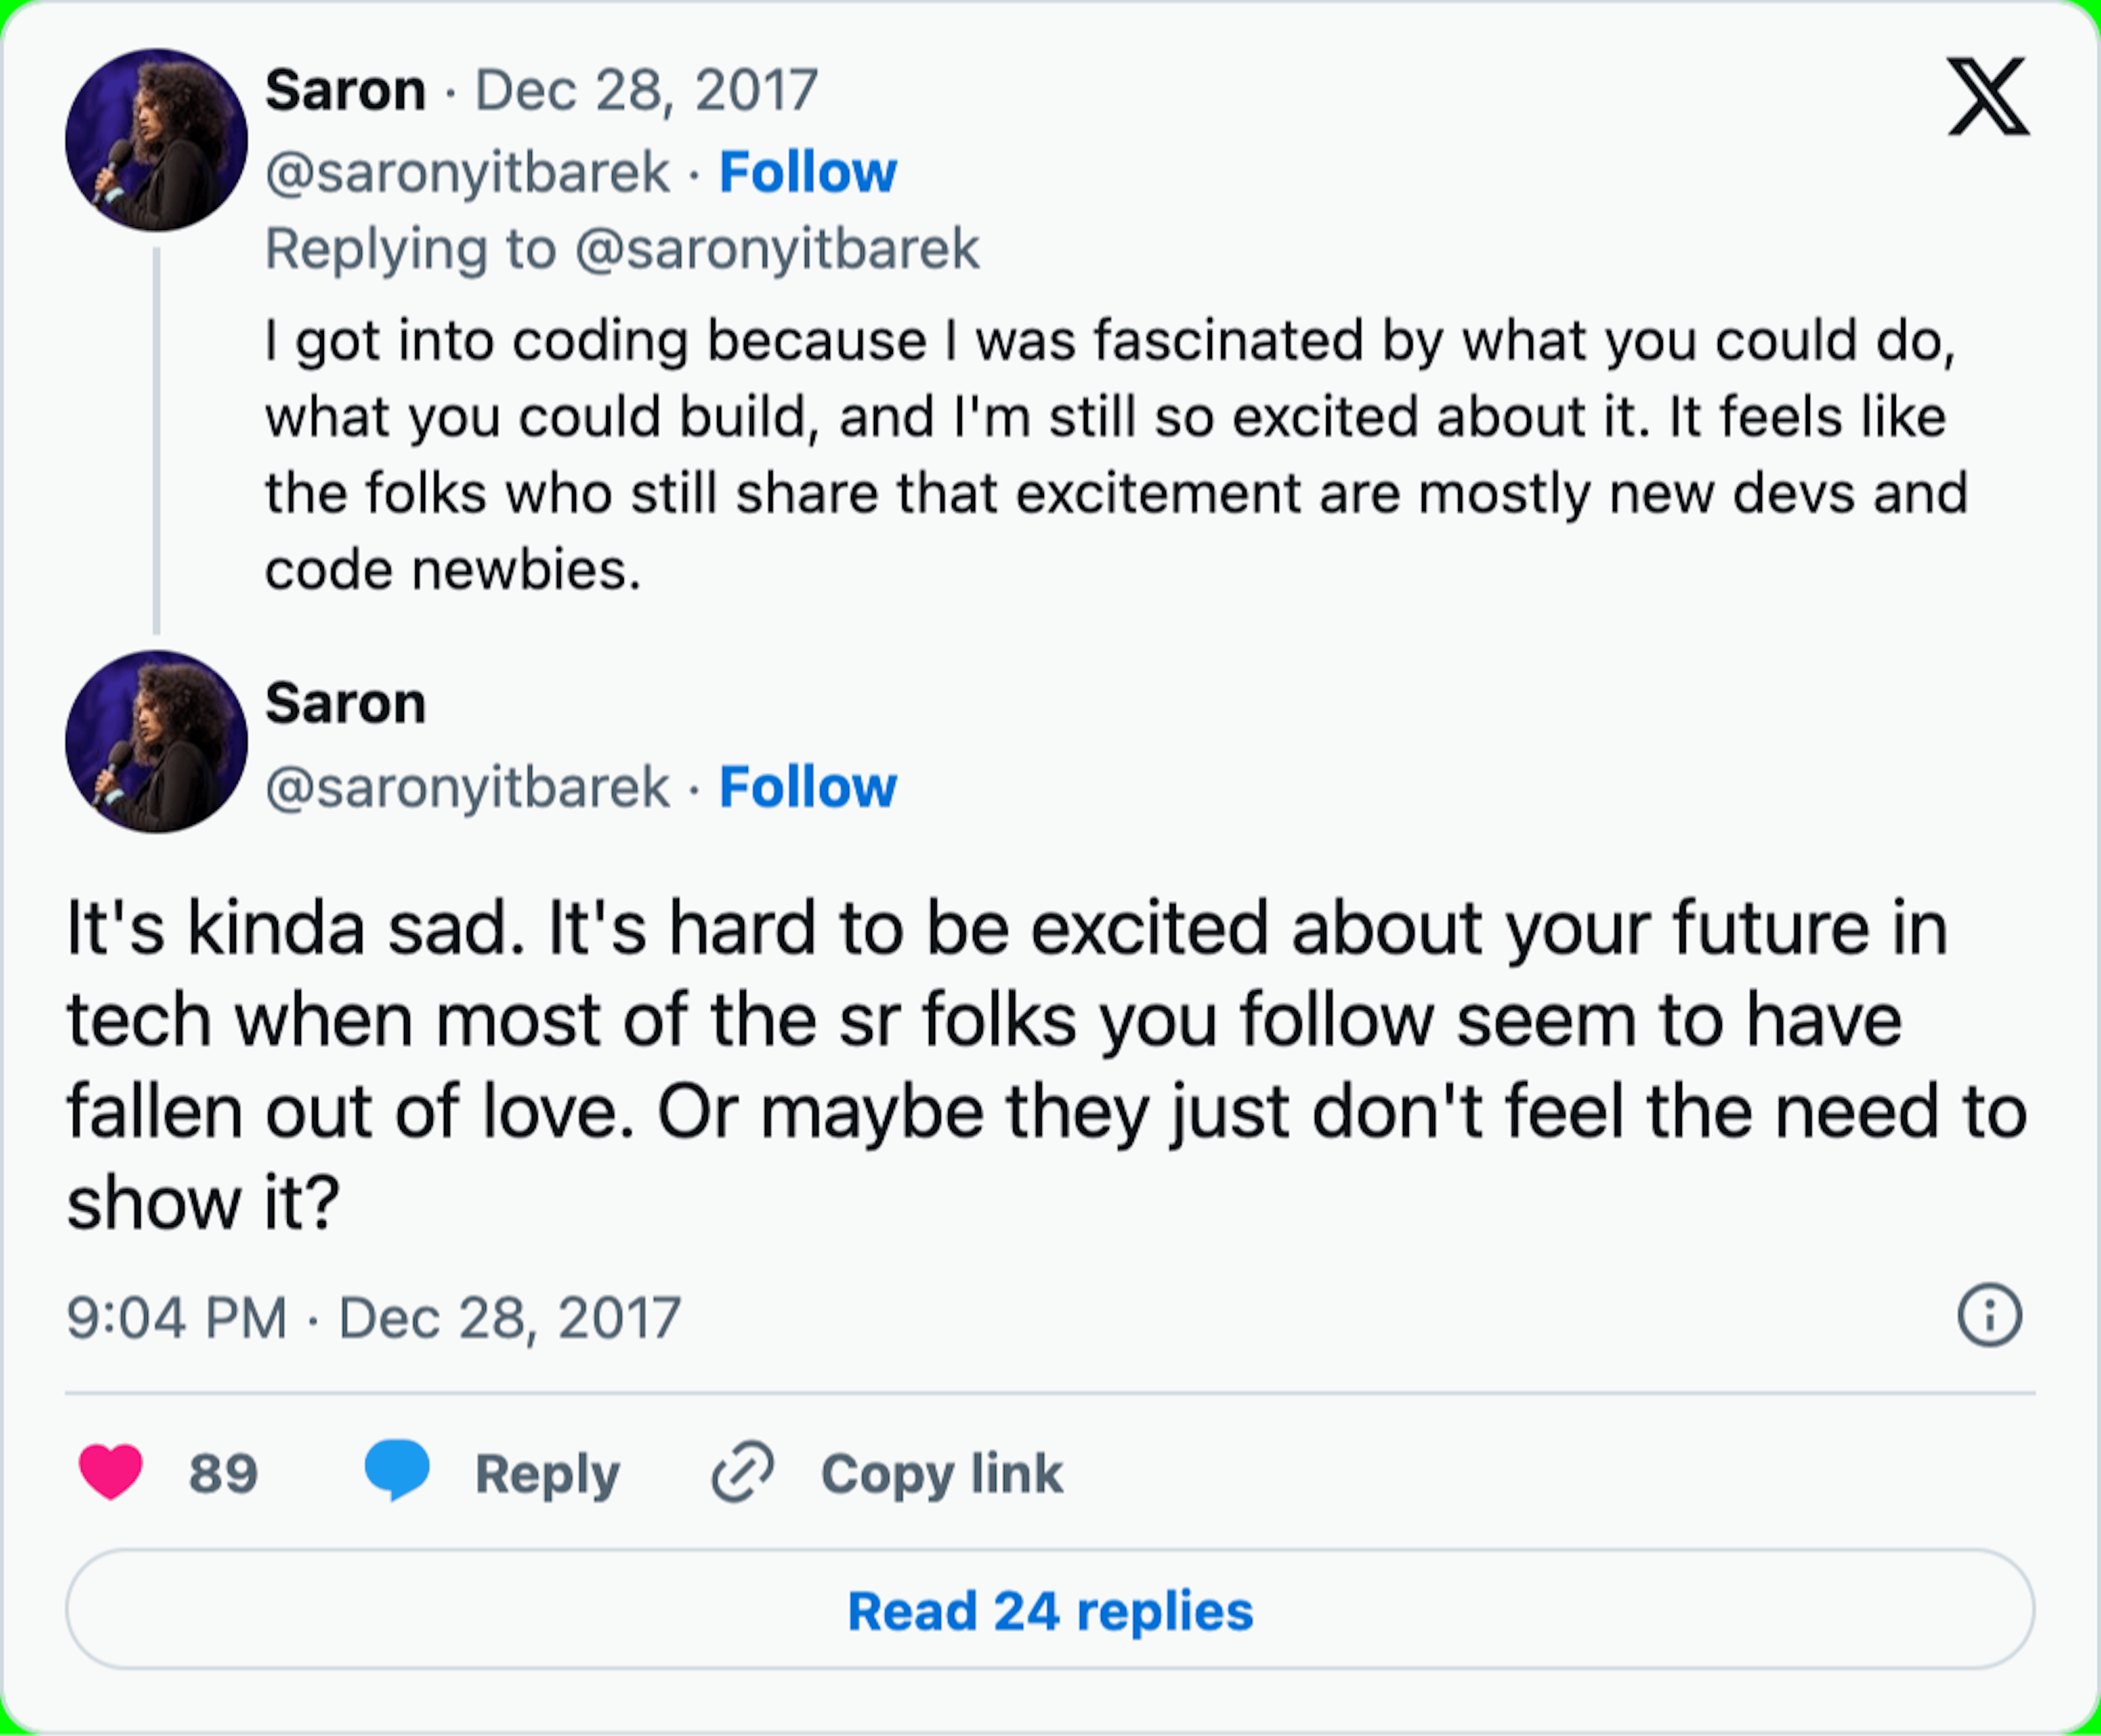Click the chain link icon
This screenshot has height=1736, width=2101.
(x=742, y=1472)
